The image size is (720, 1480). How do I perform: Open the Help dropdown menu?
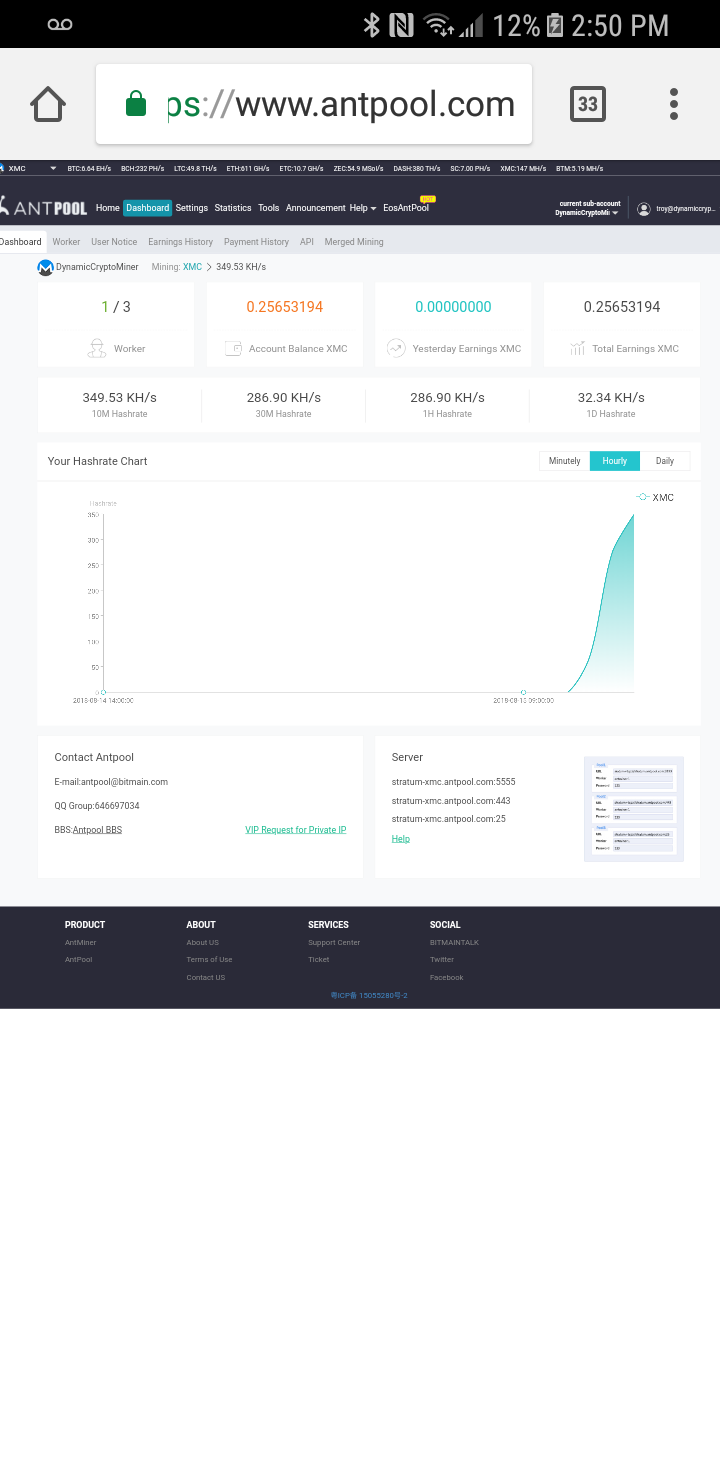(362, 208)
